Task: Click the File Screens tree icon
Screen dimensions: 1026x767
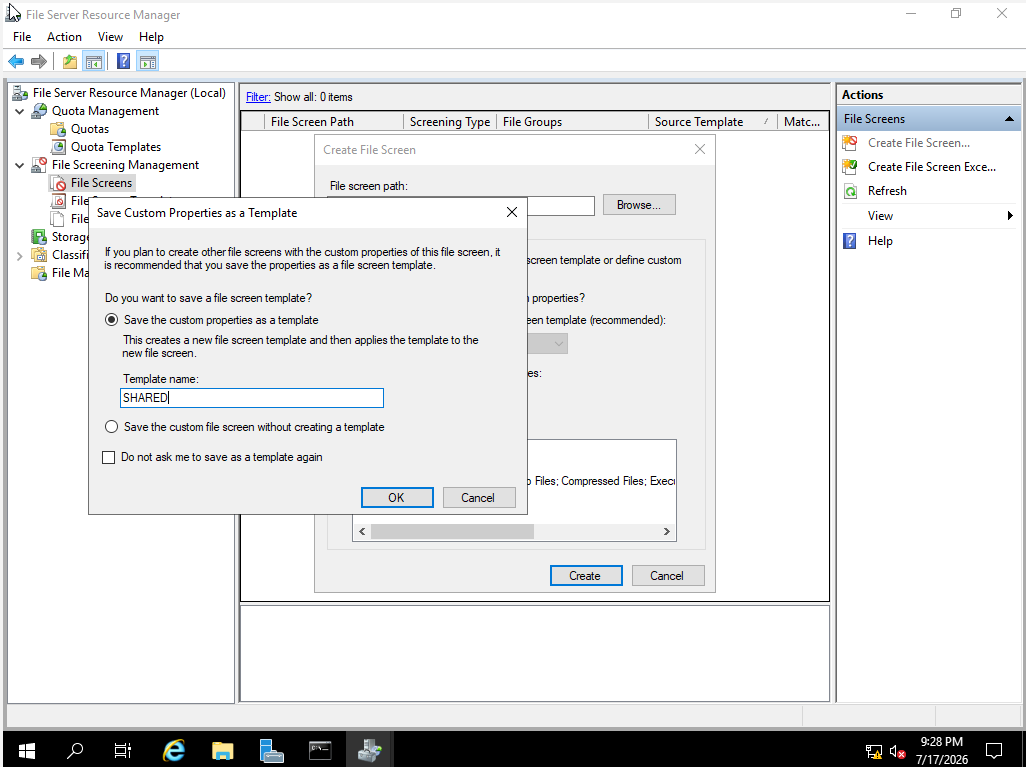Action: [x=58, y=183]
